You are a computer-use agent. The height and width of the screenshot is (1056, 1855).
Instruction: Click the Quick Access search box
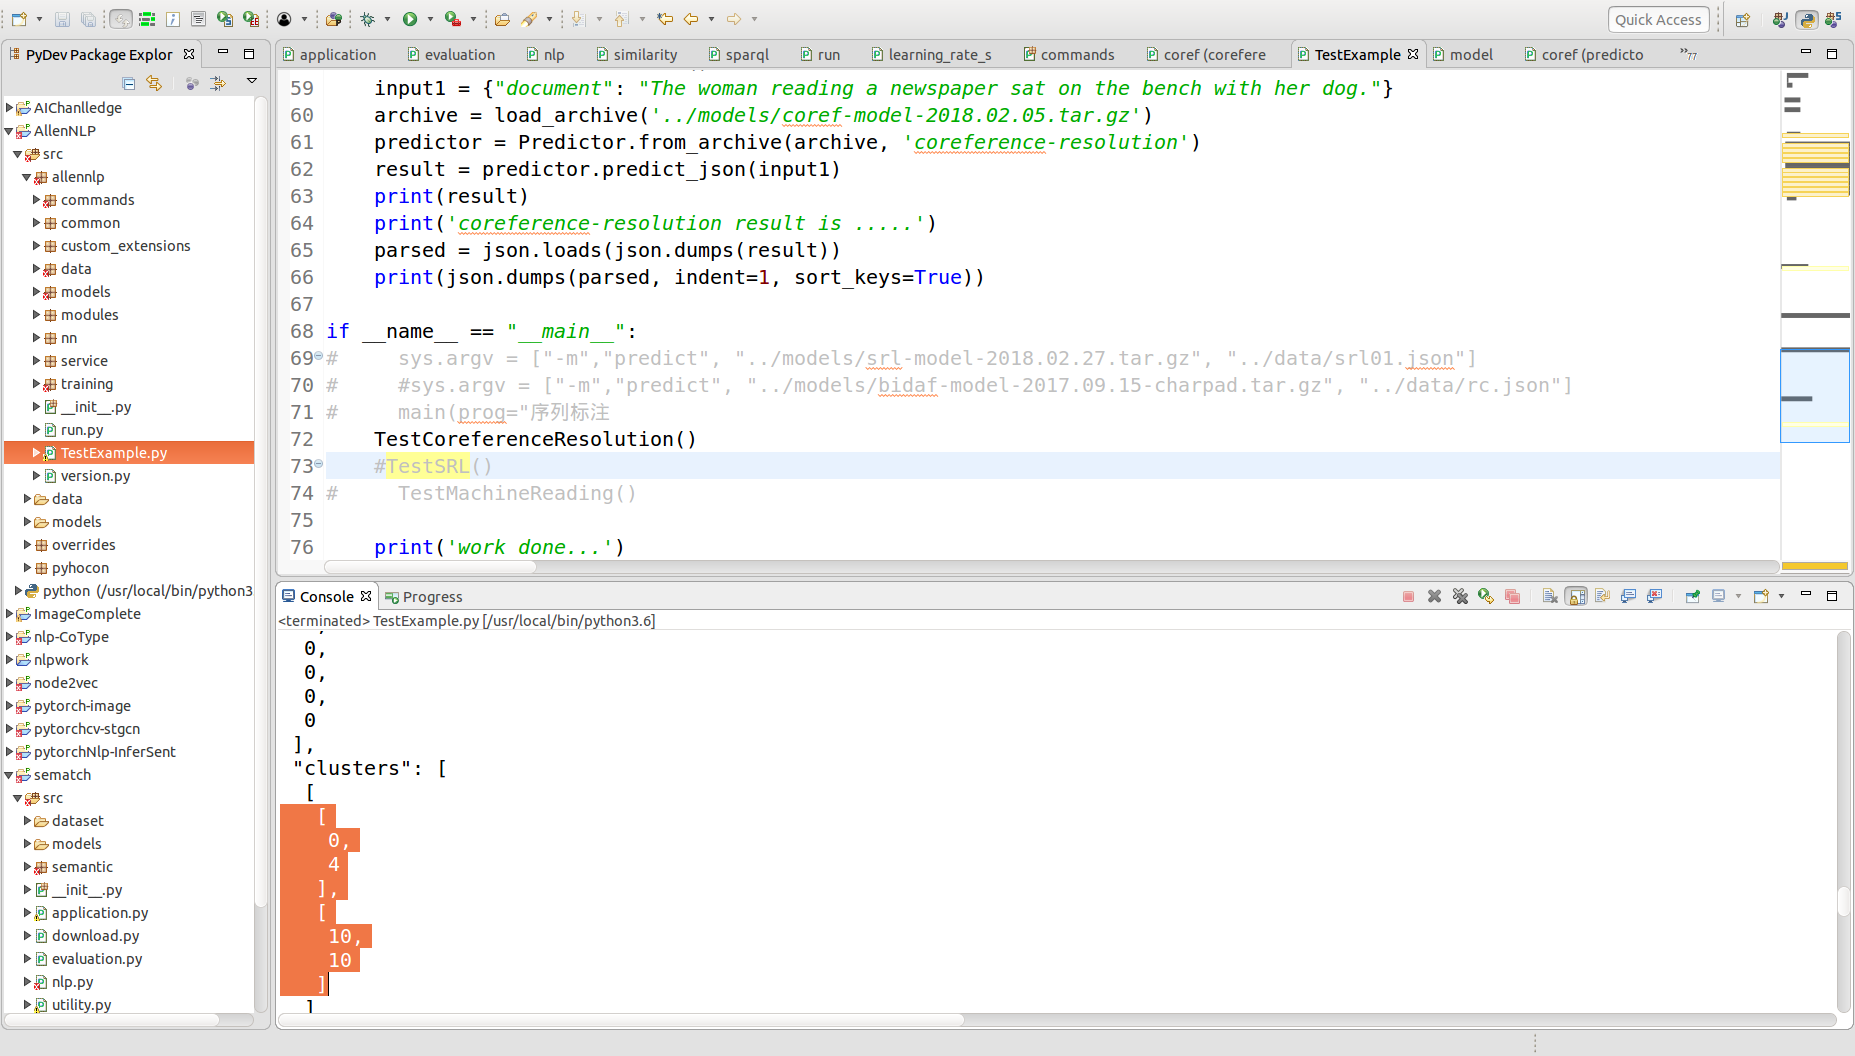(x=1657, y=19)
